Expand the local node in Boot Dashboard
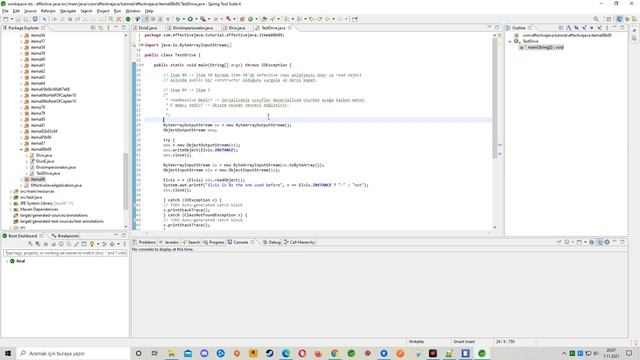Screen dimensions: 640x360 (x=6, y=261)
